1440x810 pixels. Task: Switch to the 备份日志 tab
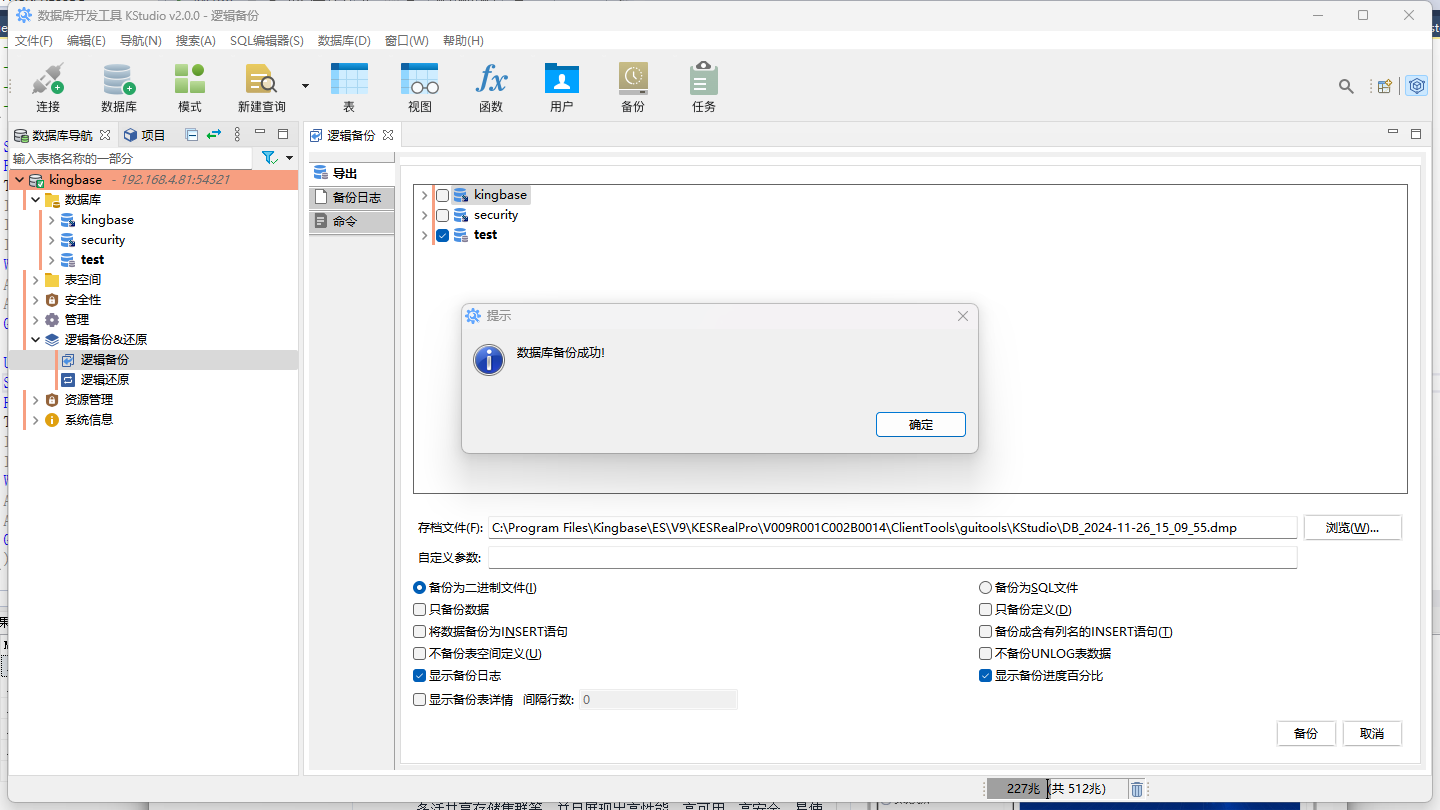tap(352, 197)
